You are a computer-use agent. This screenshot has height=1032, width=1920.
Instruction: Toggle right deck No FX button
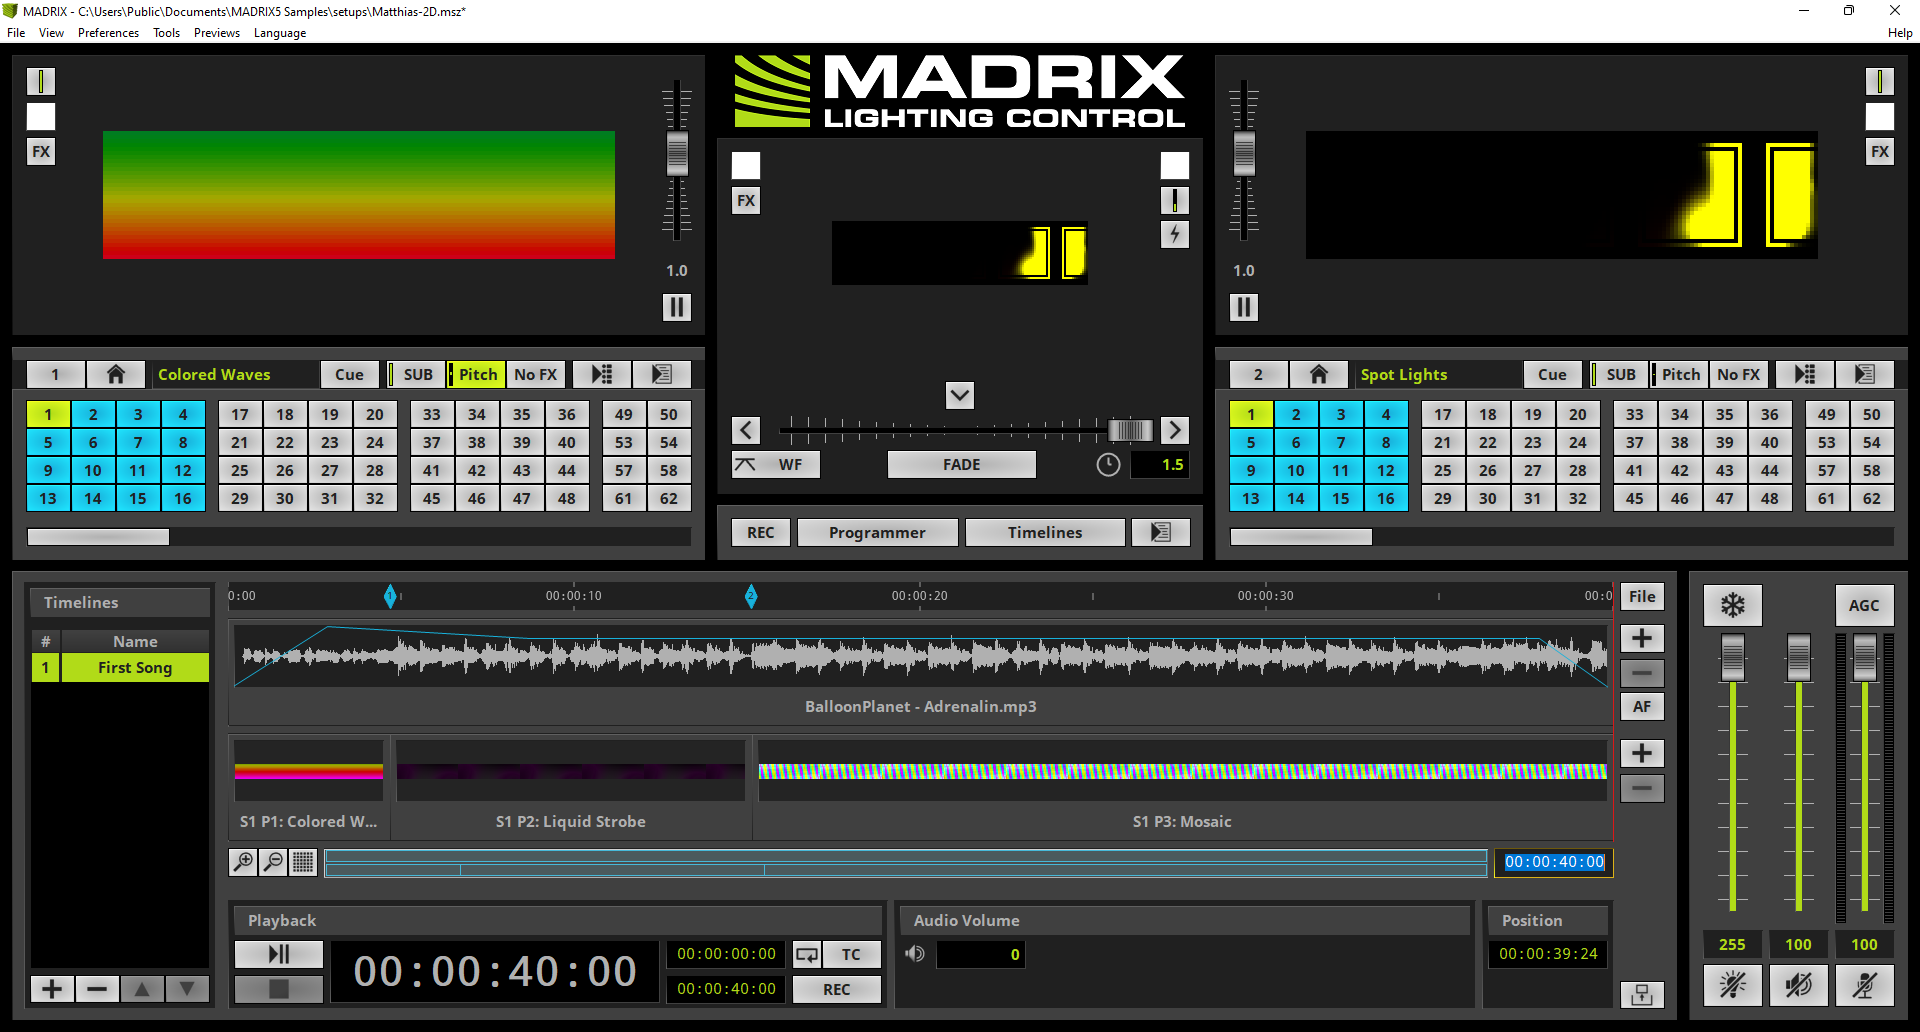tap(1739, 374)
